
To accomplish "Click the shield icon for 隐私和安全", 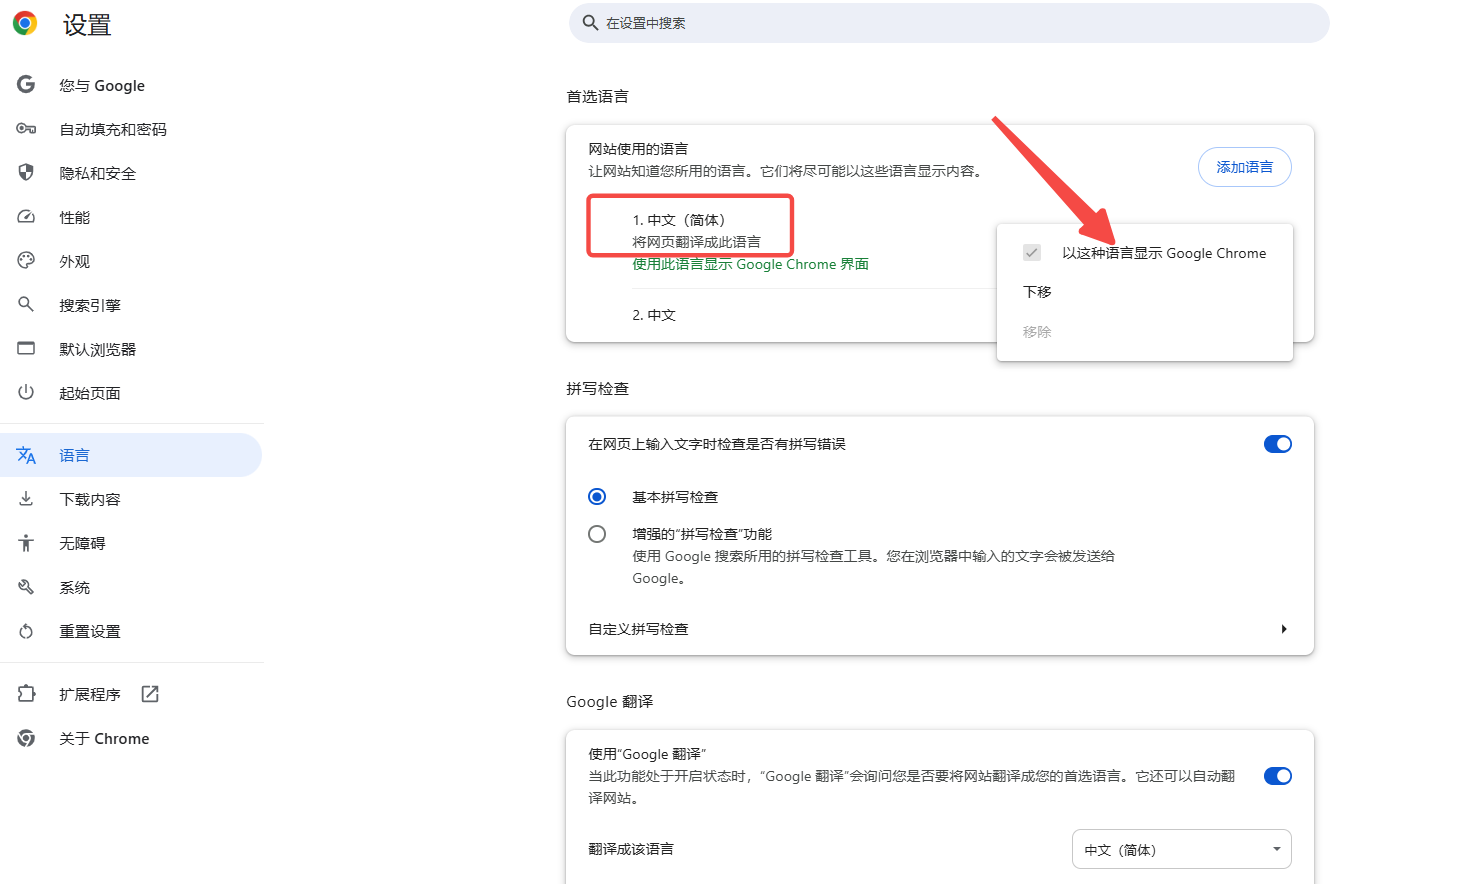I will coord(26,172).
